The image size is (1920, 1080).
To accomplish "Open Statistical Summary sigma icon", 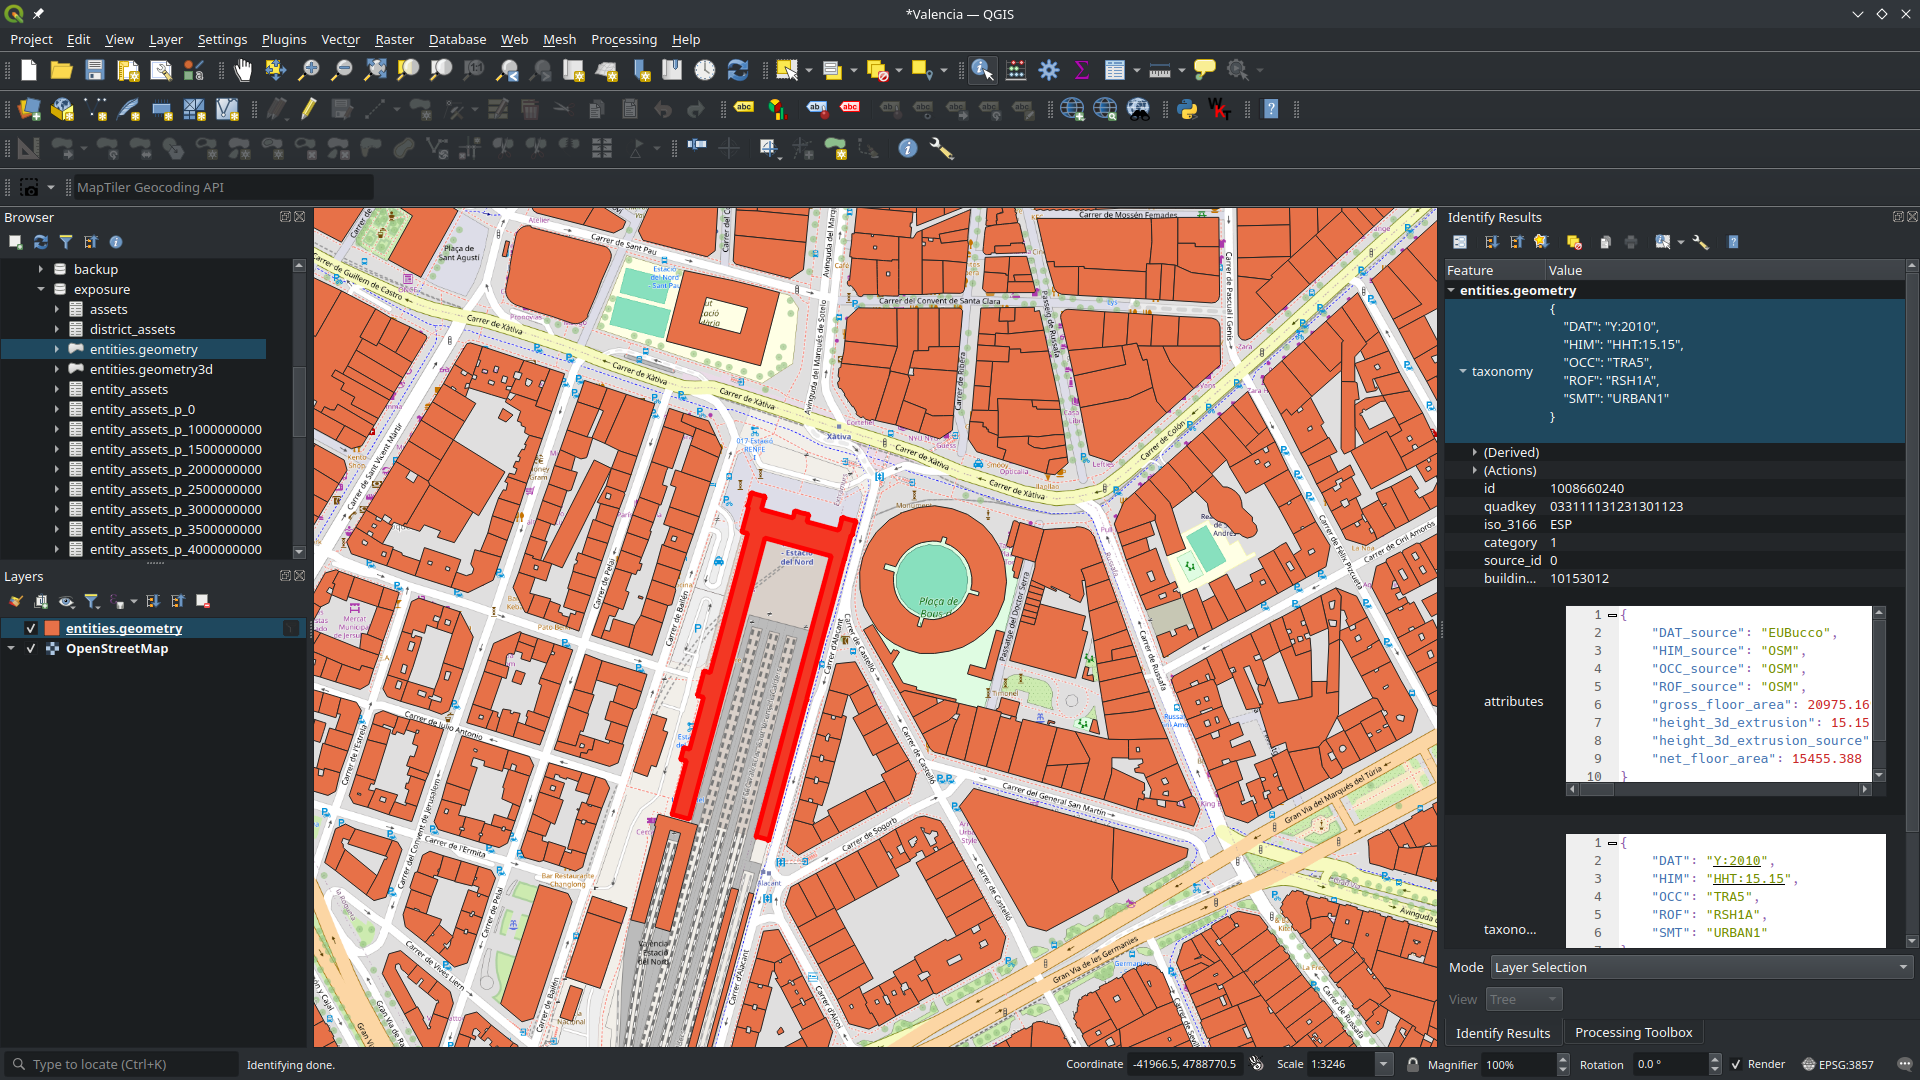I will click(1081, 70).
